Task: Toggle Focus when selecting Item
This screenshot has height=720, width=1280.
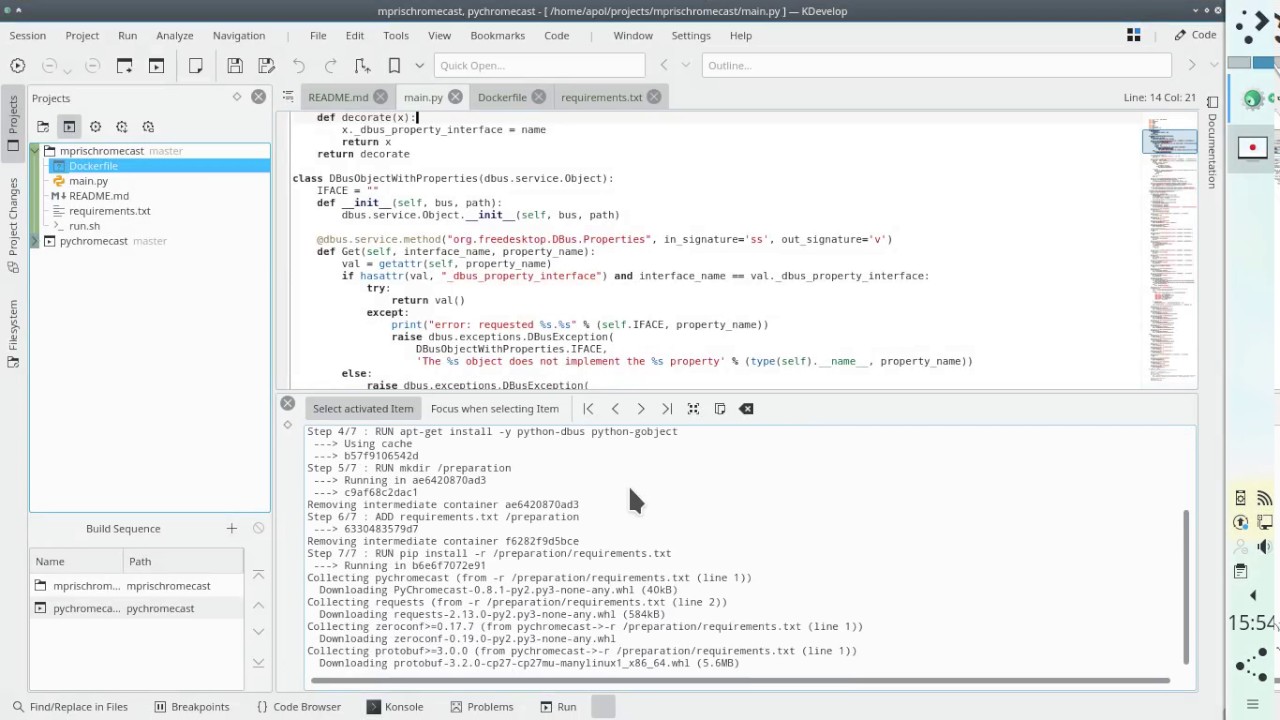Action: point(495,408)
